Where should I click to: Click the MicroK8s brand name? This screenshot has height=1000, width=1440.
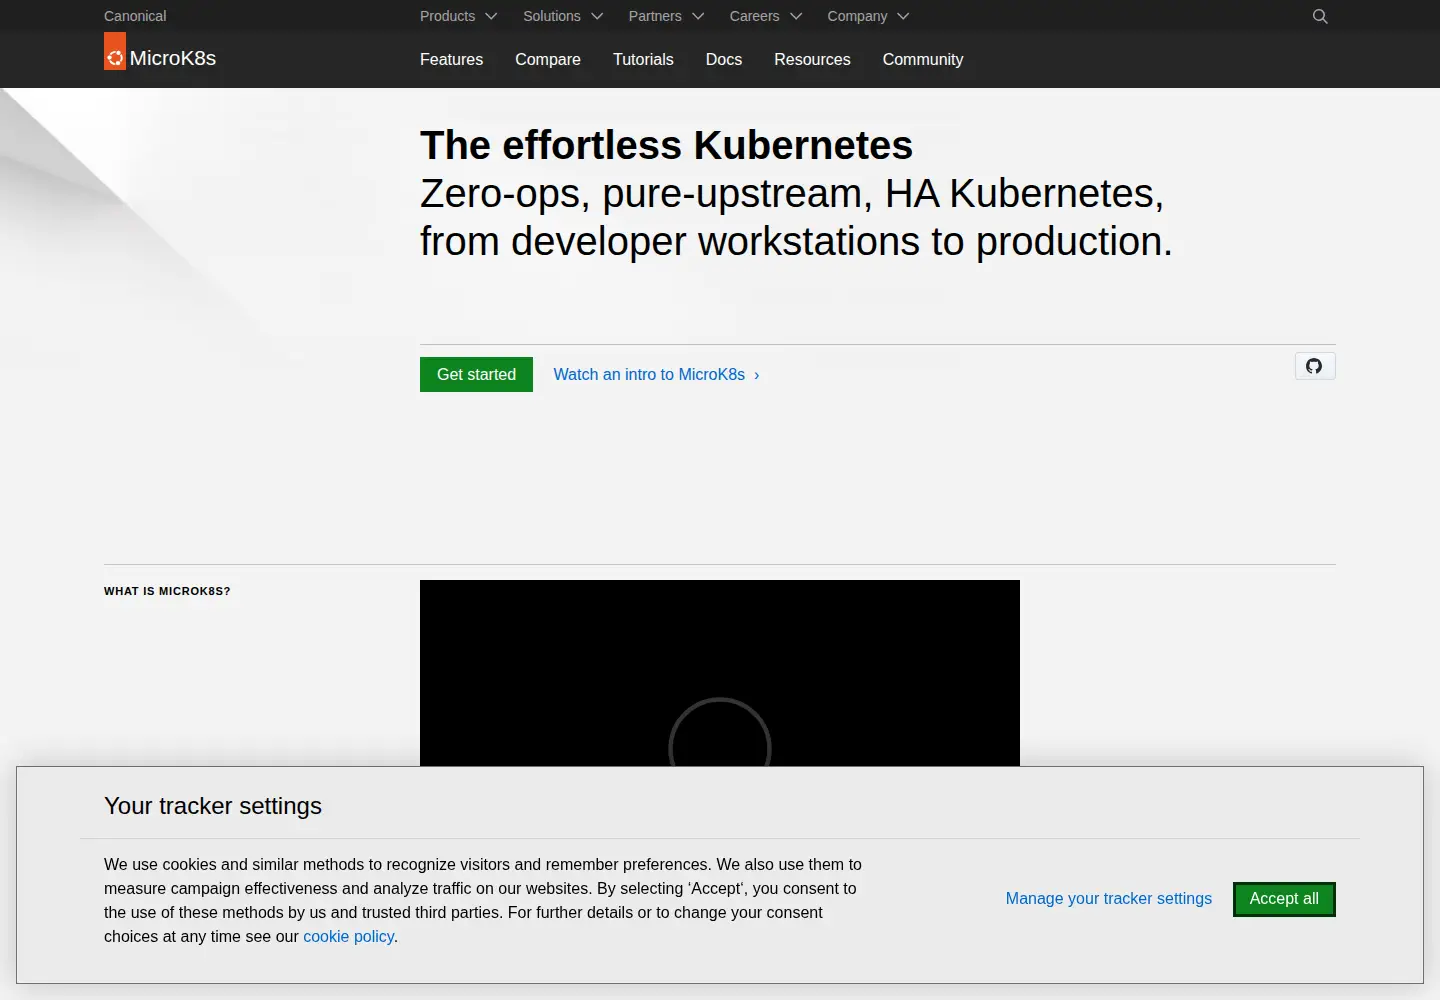click(x=173, y=58)
